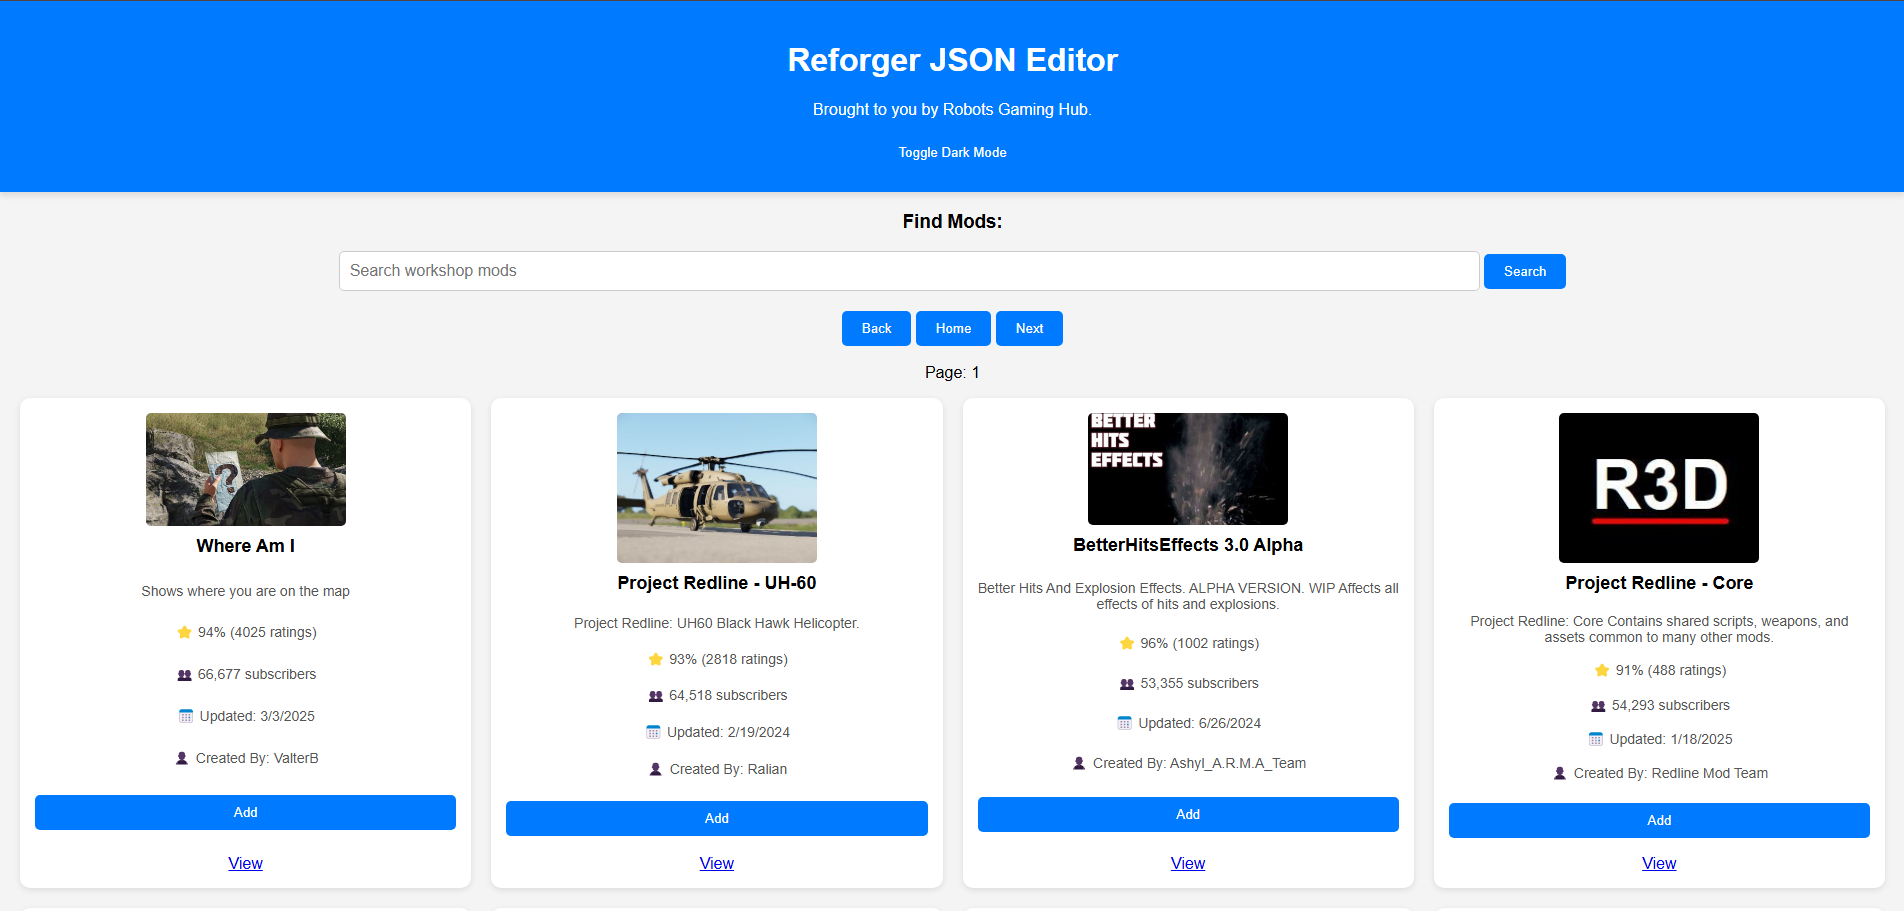Toggle Dark Mode in the header
This screenshot has width=1904, height=911.
(952, 153)
